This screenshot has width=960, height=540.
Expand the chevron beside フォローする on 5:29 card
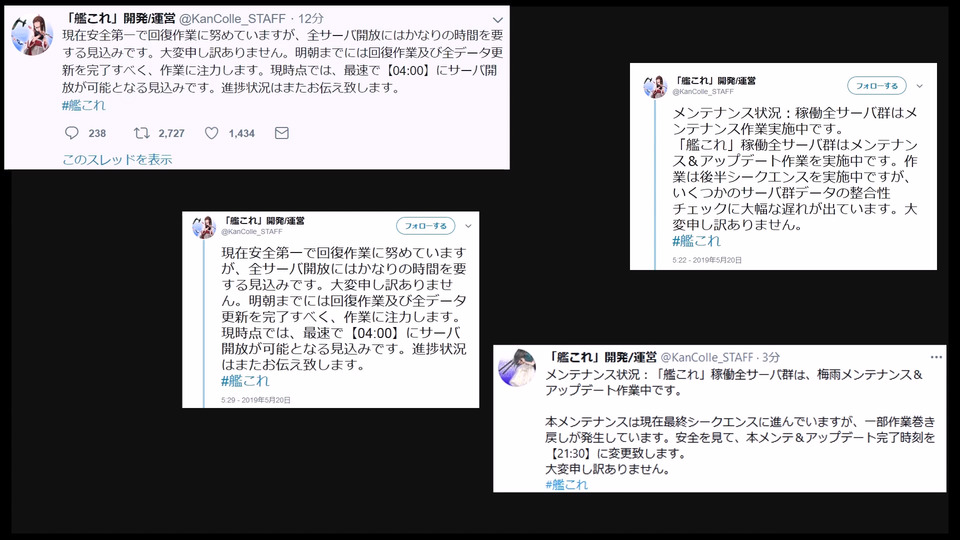tap(468, 226)
